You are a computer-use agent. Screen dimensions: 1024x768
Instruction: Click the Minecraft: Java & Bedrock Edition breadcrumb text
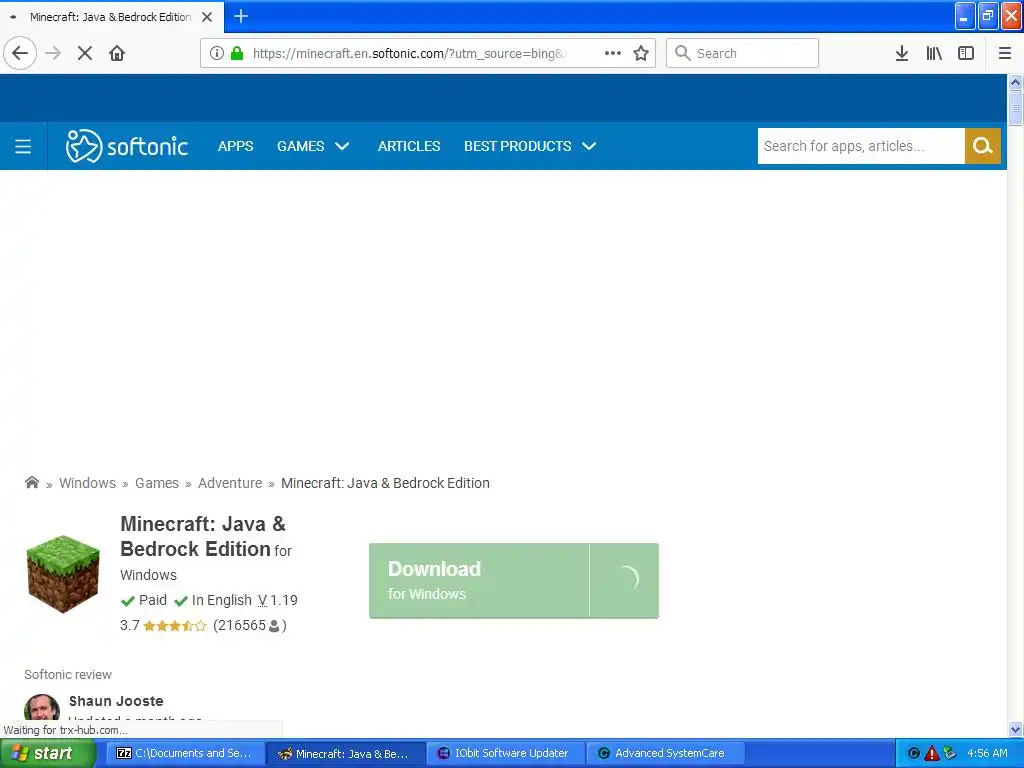pyautogui.click(x=385, y=483)
